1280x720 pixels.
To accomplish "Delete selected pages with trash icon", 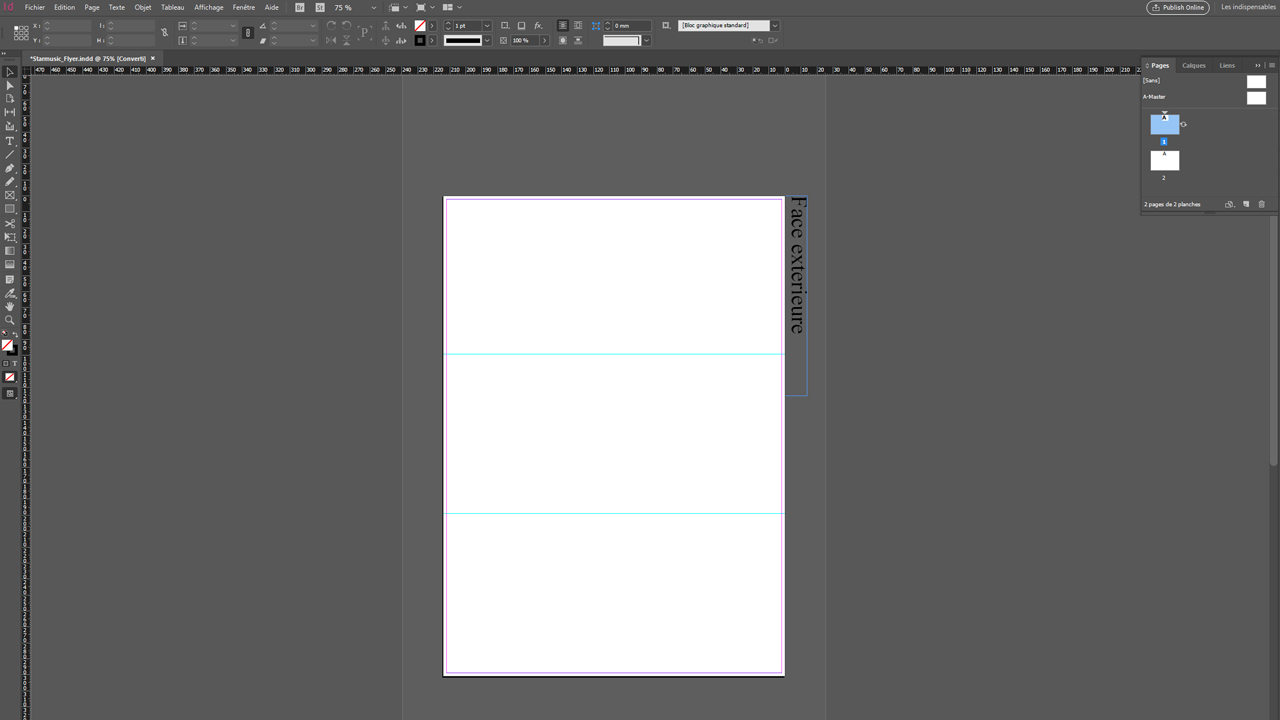I will (x=1262, y=204).
